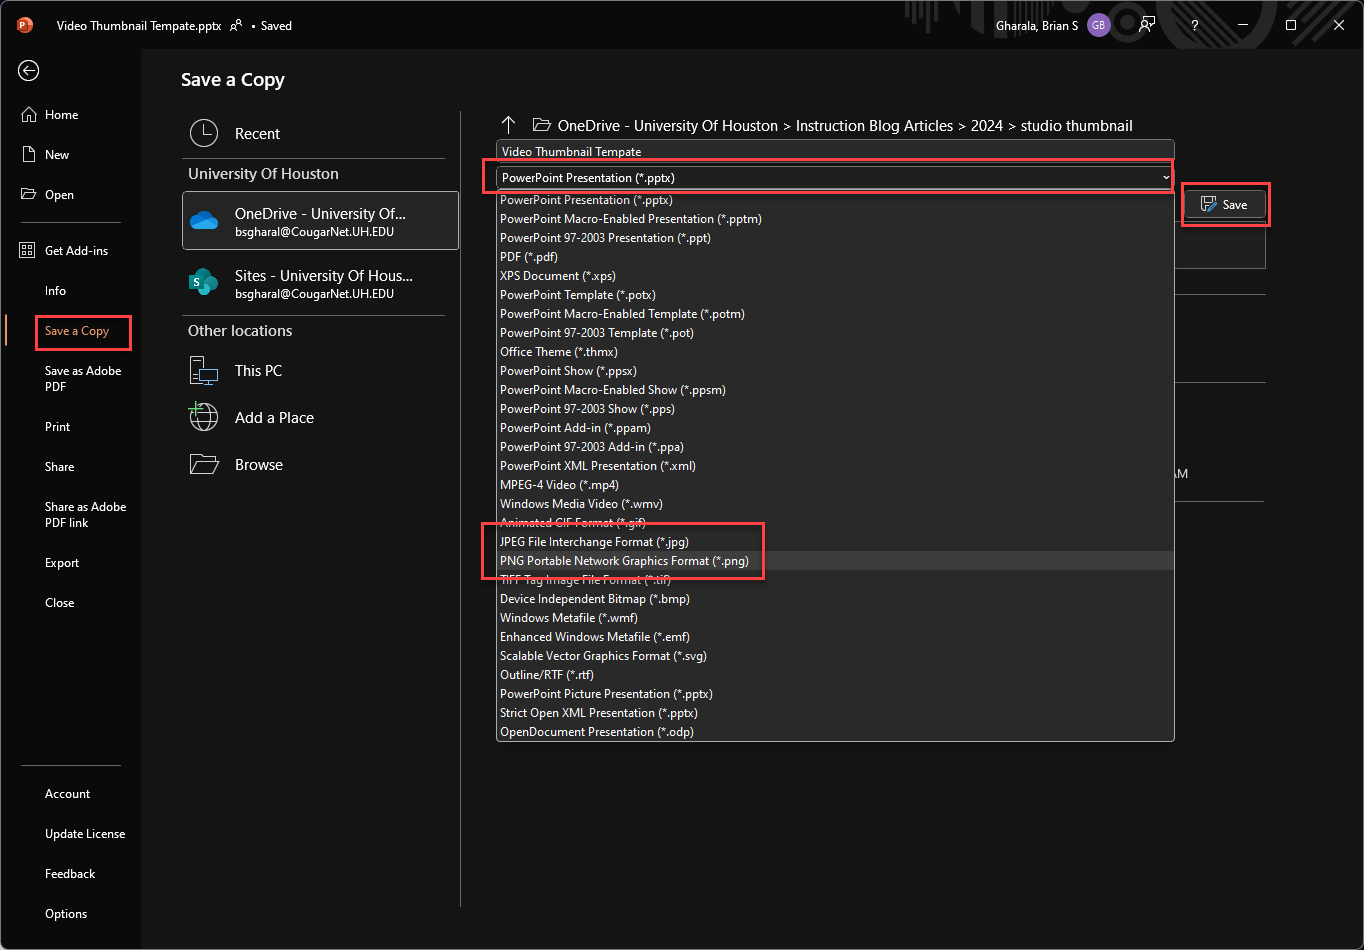Open the Print page
Screen dimensions: 1364x950
tap(58, 427)
